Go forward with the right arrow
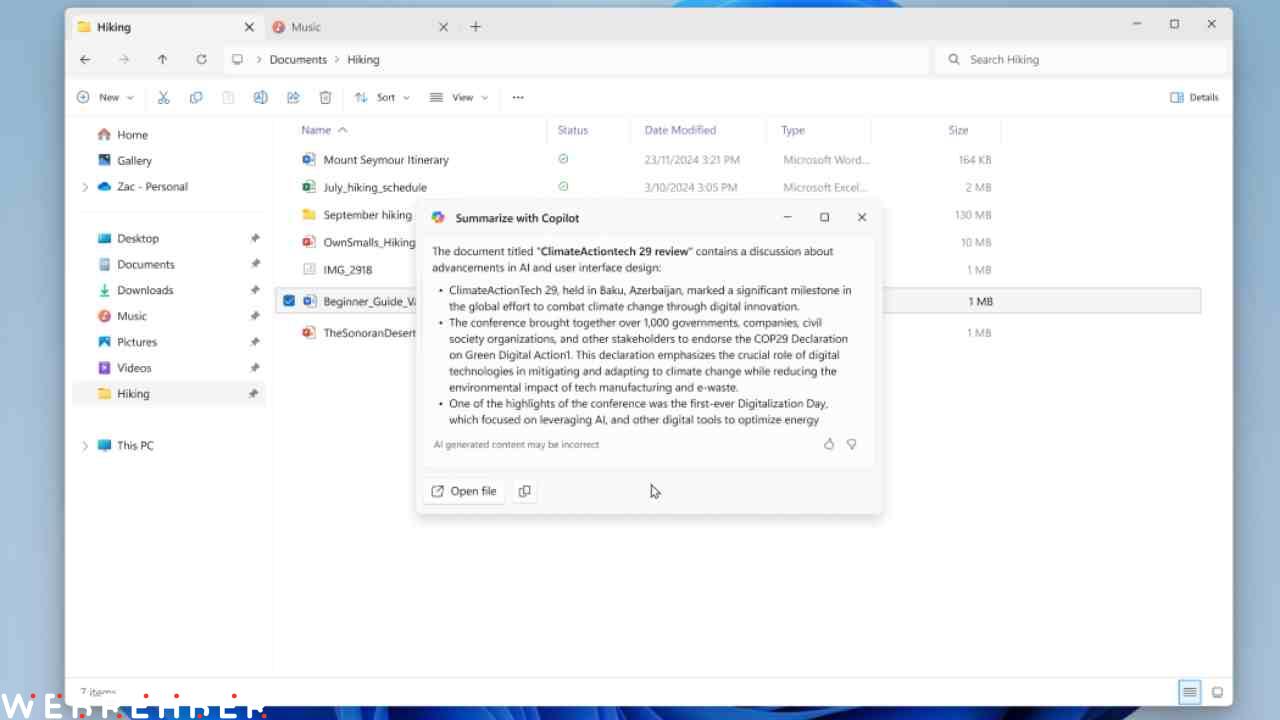This screenshot has height=720, width=1280. [124, 59]
